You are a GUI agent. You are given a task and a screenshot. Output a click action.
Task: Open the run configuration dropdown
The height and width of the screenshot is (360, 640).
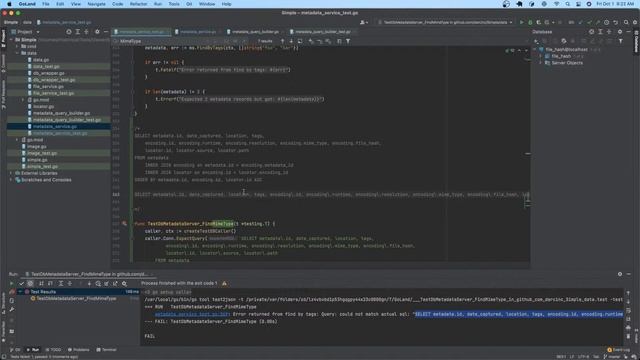point(446,22)
